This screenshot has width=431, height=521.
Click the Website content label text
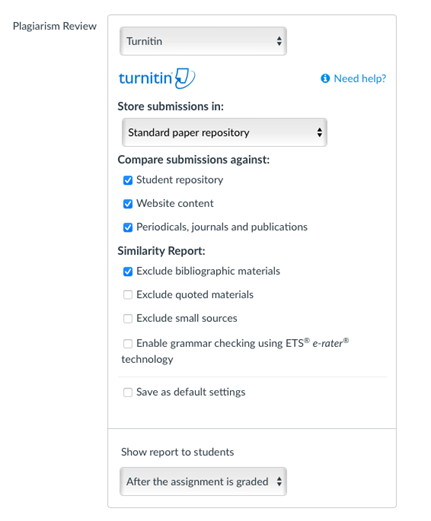pyautogui.click(x=175, y=203)
